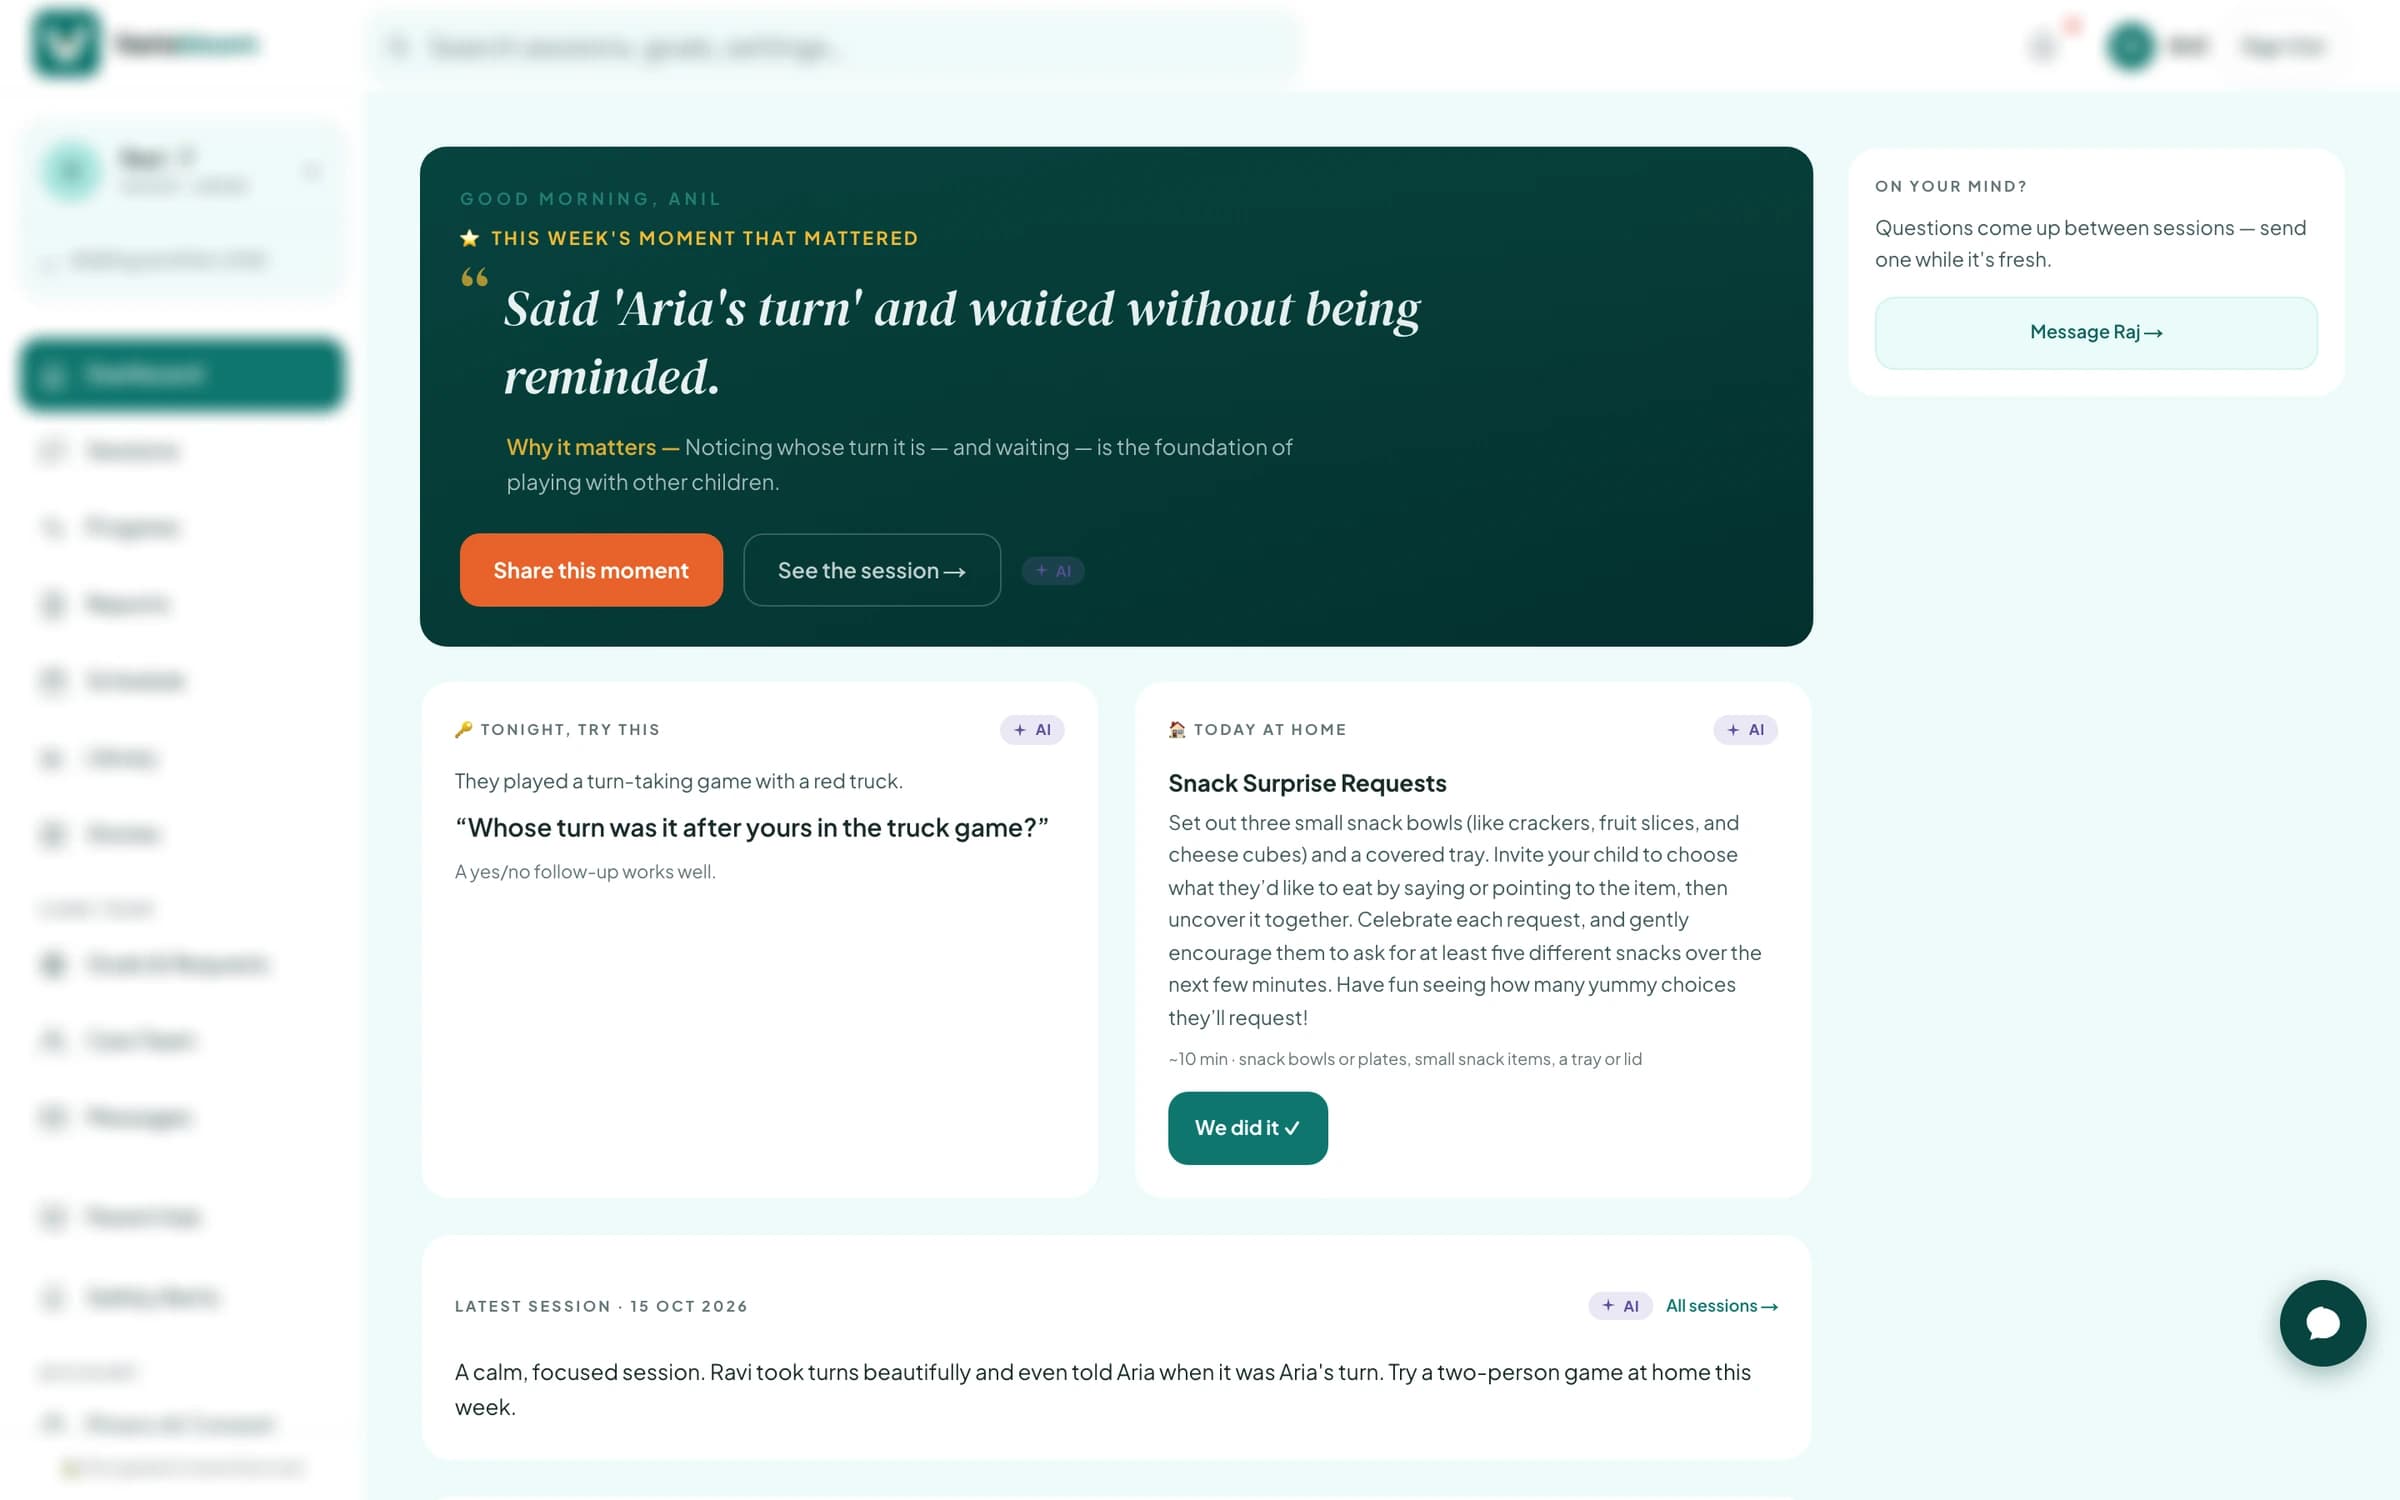Click the gold star beside This Week's Moment
Image resolution: width=2400 pixels, height=1500 pixels.
[469, 238]
